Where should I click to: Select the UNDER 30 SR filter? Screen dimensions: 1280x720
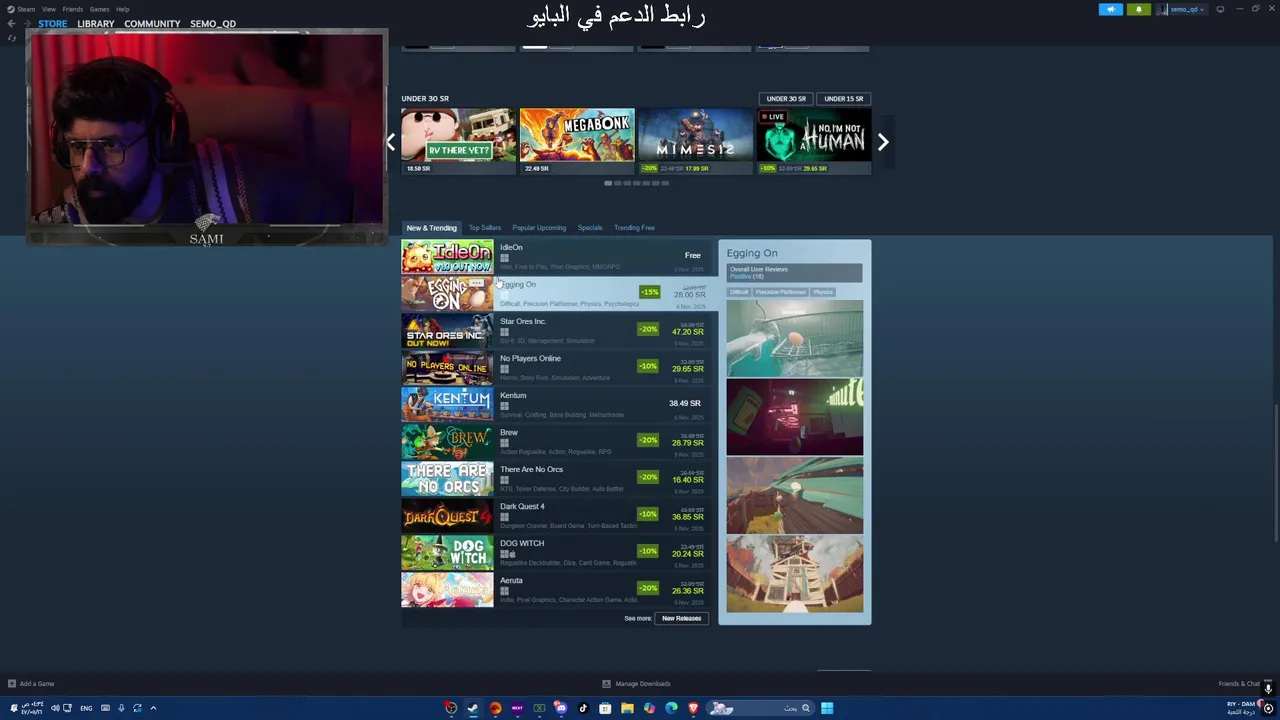[x=786, y=98]
